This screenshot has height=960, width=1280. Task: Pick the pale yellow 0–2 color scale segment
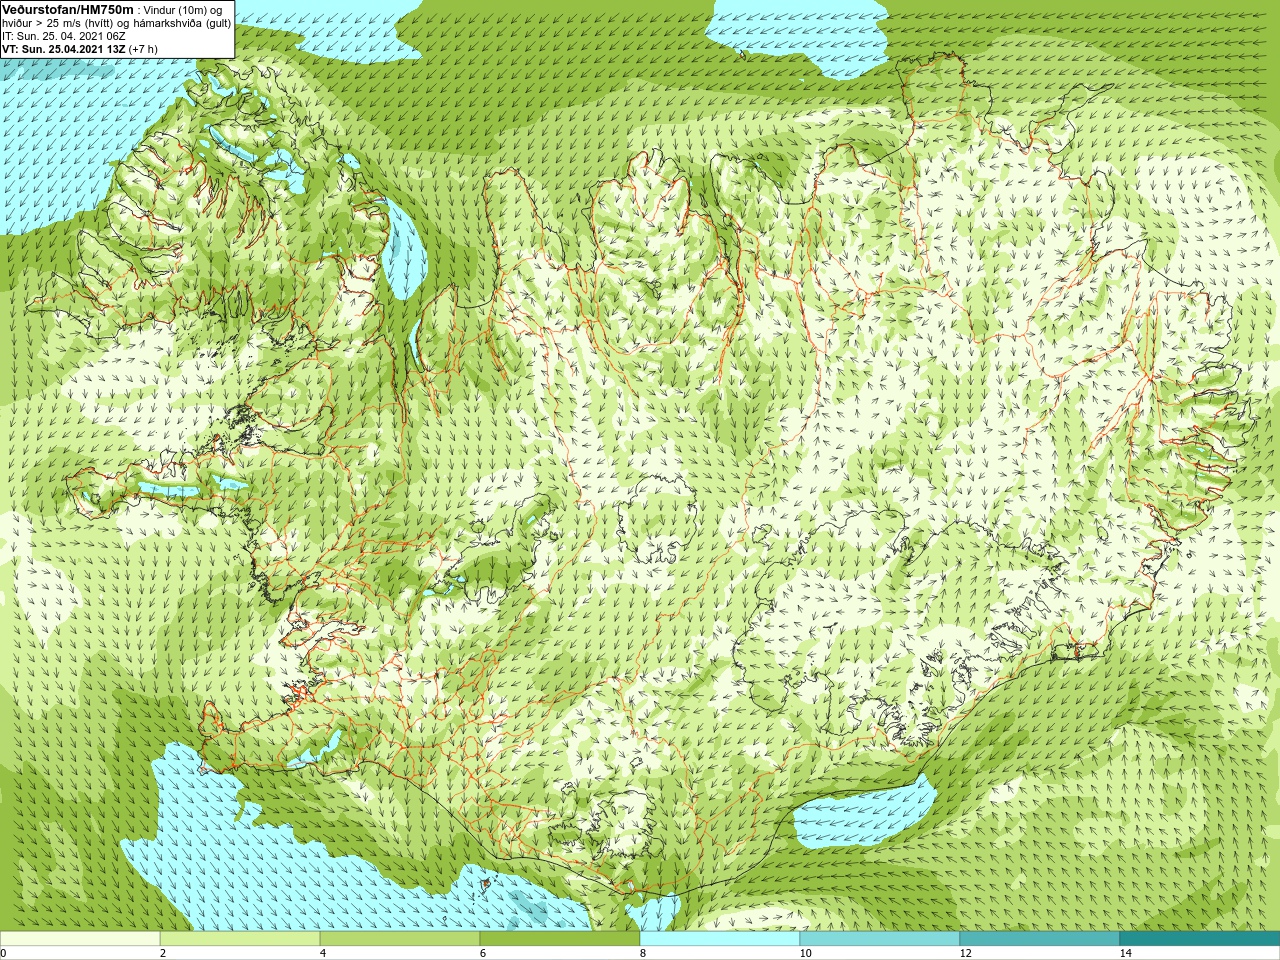click(80, 939)
